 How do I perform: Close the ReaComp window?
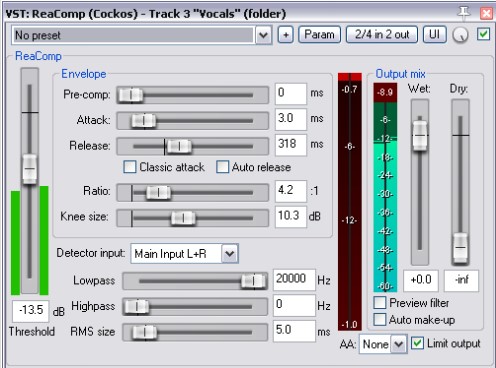coord(486,13)
